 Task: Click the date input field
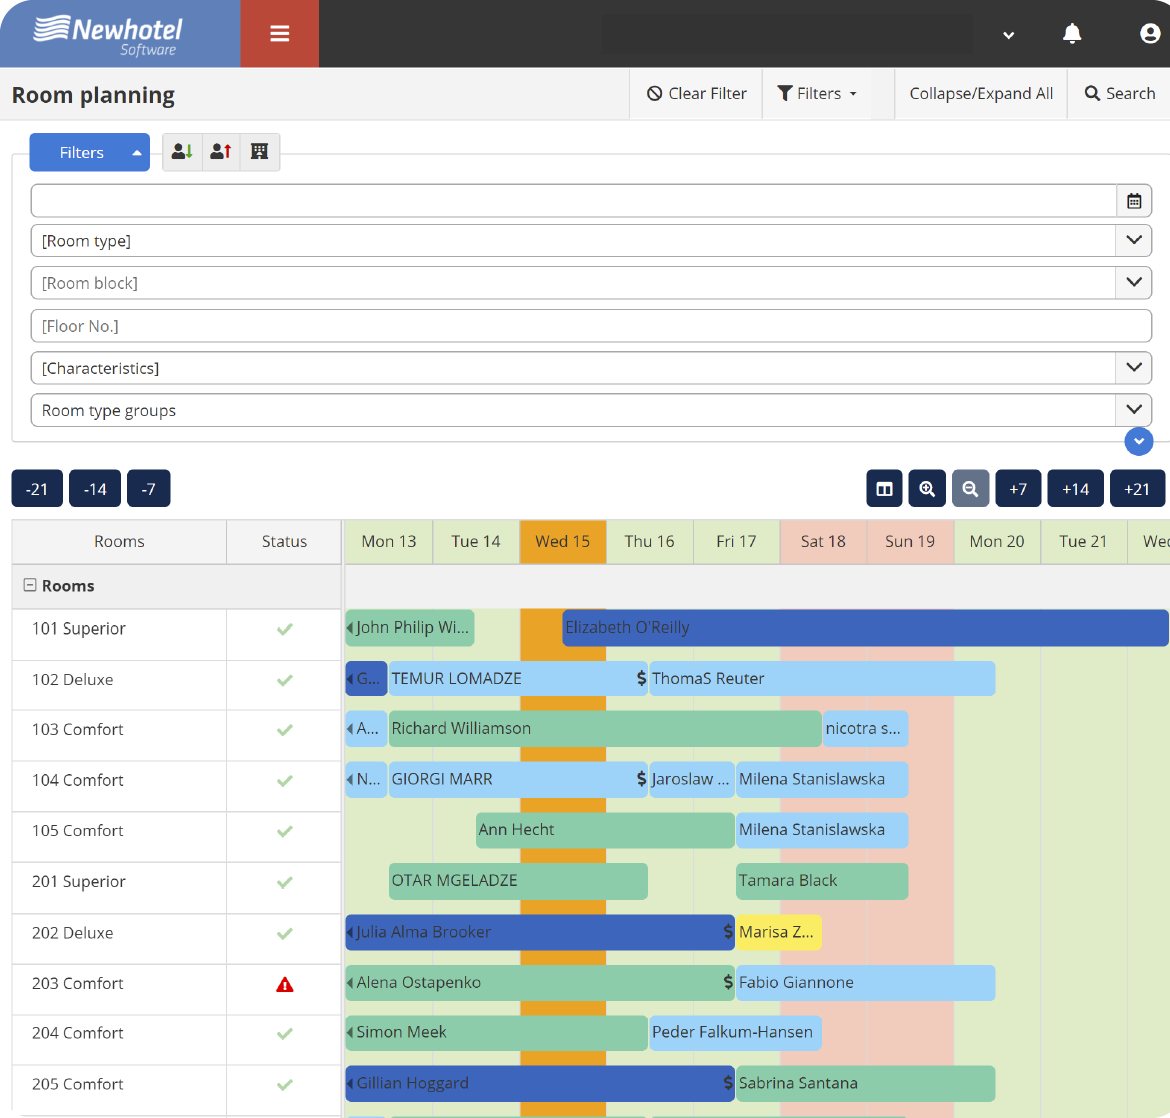click(573, 201)
